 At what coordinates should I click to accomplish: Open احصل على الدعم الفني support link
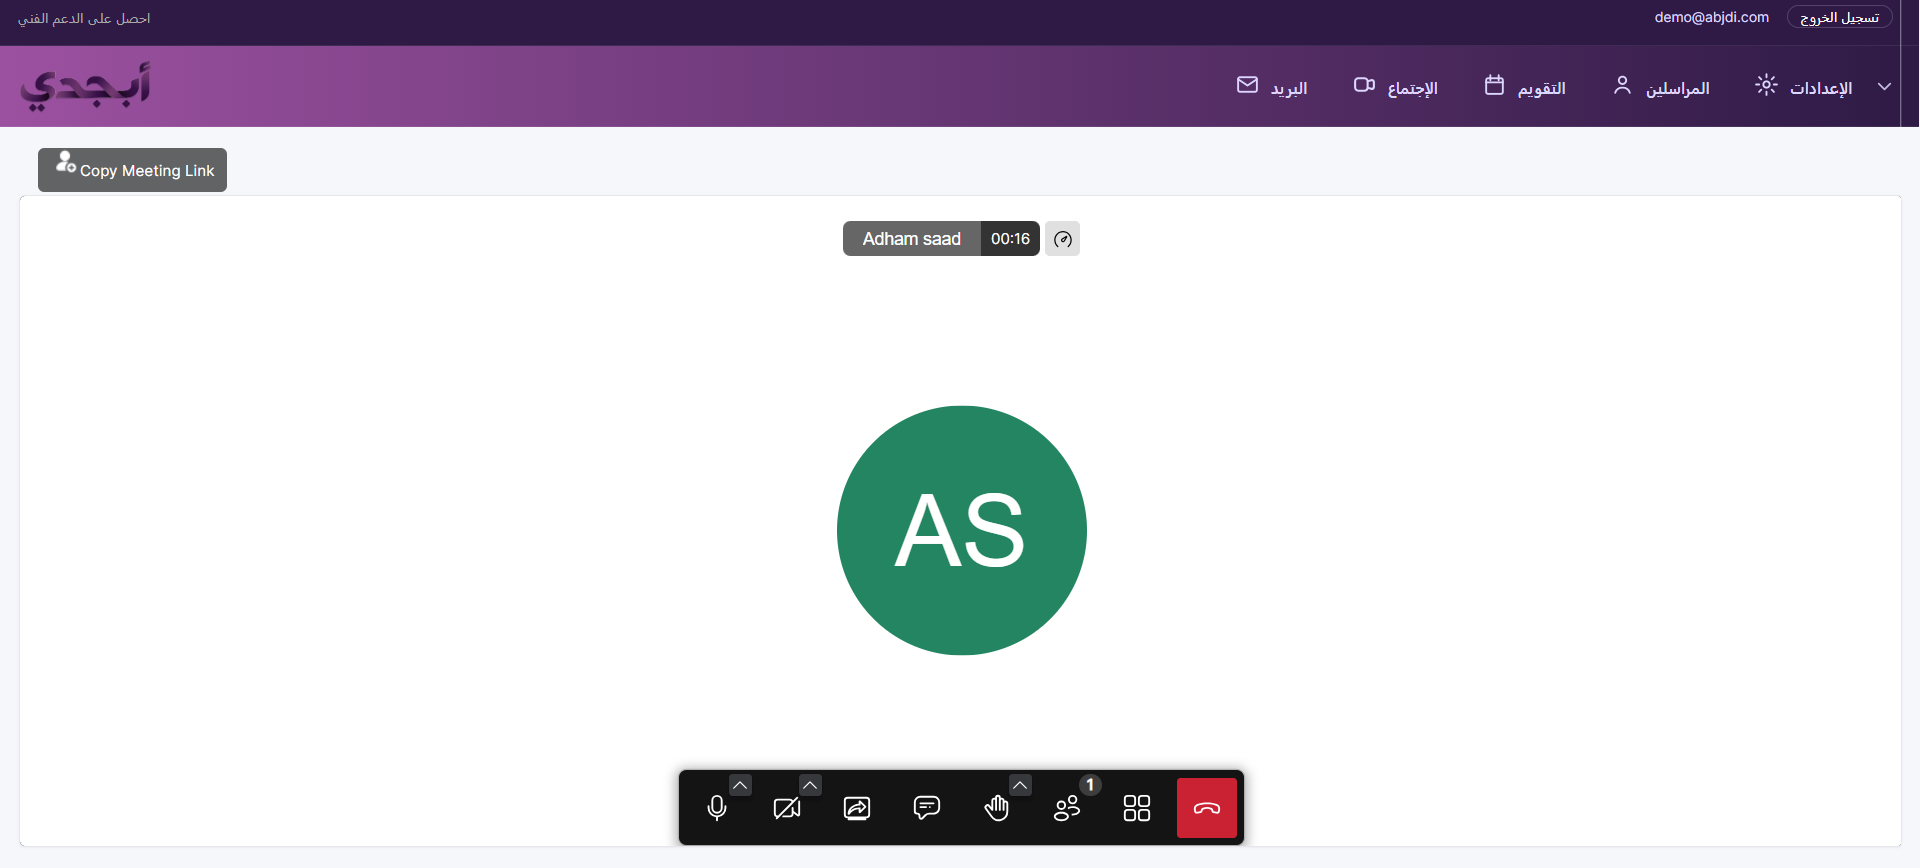84,18
